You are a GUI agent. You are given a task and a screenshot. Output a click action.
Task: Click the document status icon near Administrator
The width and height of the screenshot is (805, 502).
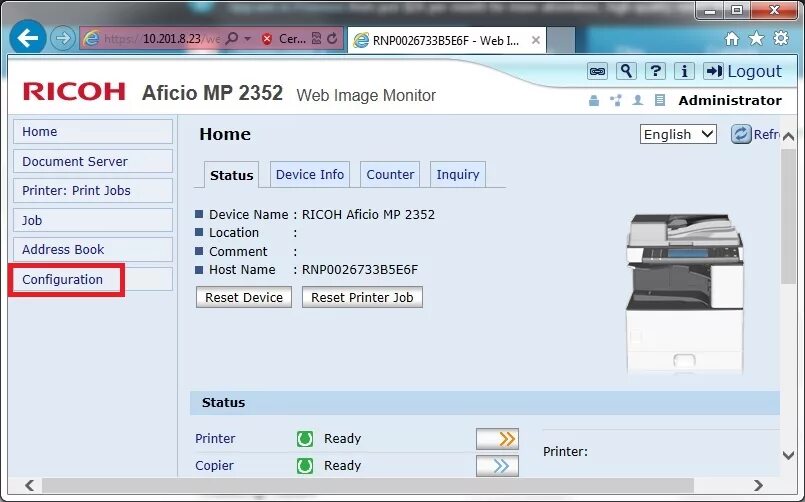point(660,100)
